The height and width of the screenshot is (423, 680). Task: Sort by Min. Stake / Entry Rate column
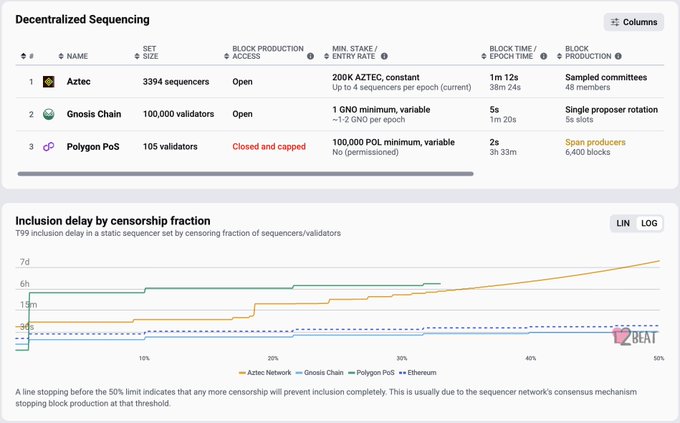(x=327, y=56)
